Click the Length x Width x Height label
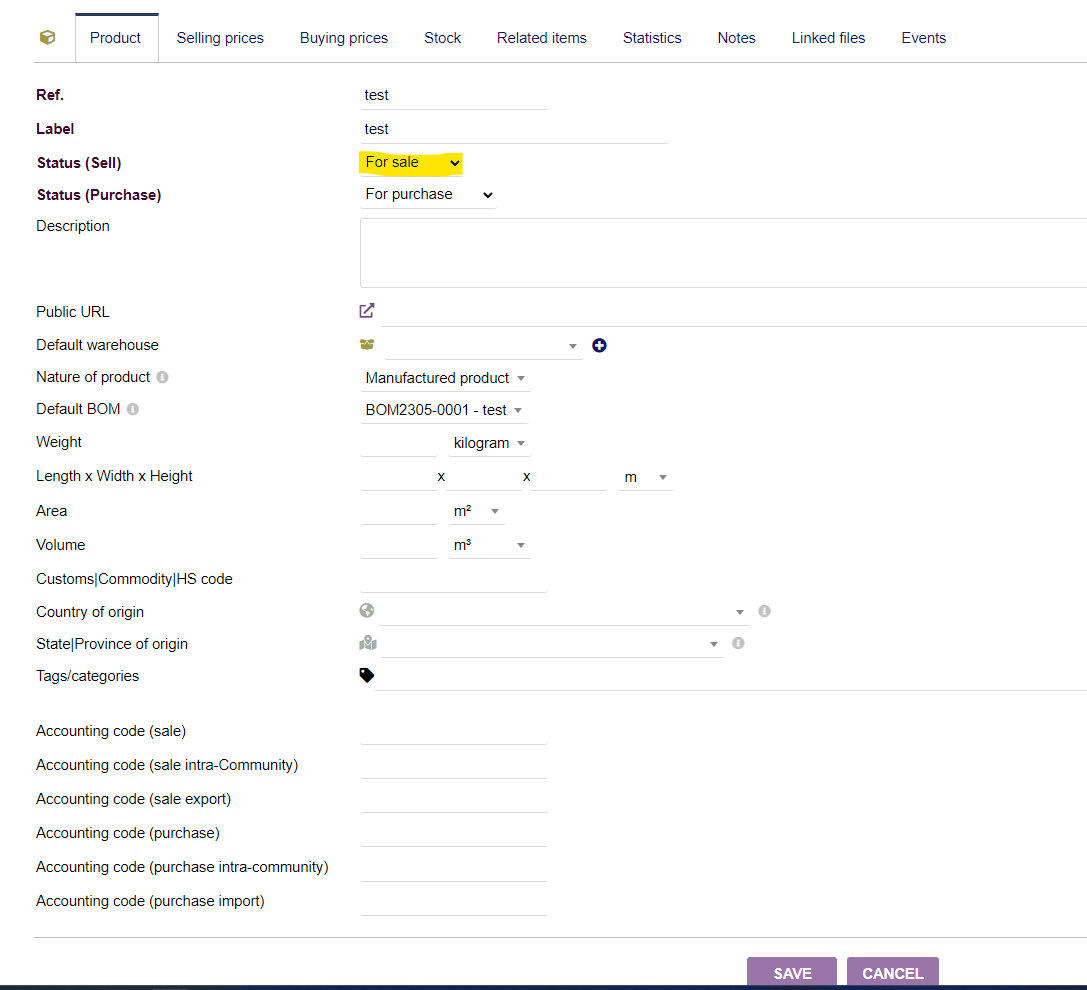The image size is (1087, 990). [114, 476]
